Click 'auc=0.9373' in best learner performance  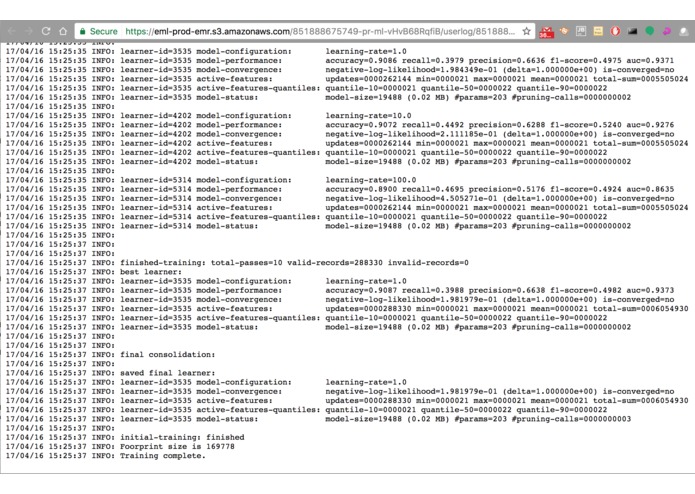tap(650, 290)
